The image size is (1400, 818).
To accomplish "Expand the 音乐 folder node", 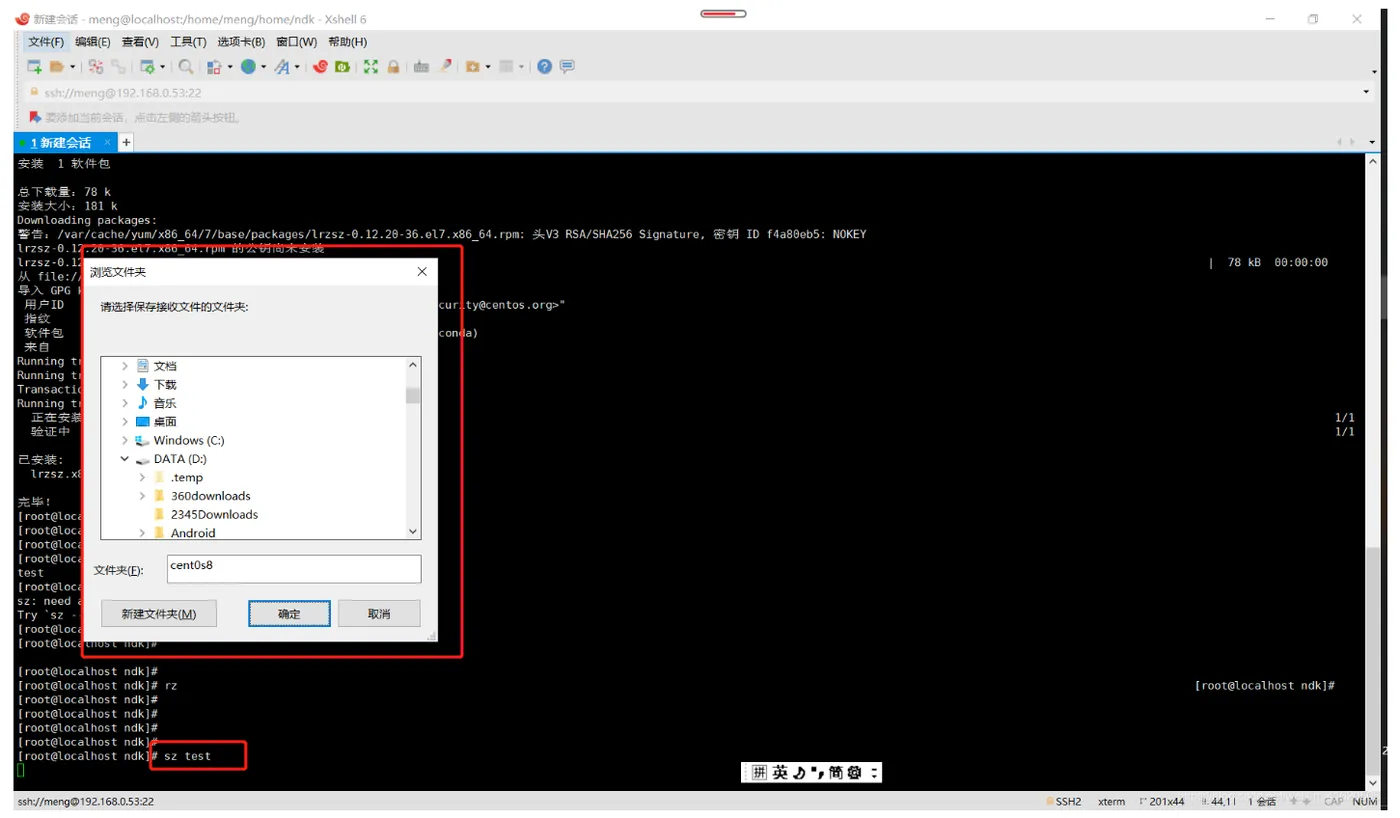I will [124, 403].
